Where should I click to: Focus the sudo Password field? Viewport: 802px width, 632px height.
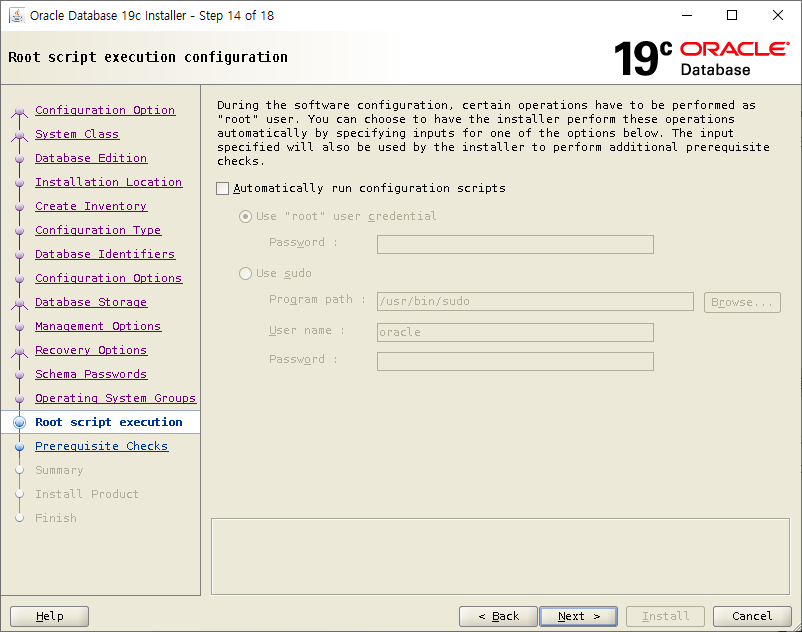point(515,362)
